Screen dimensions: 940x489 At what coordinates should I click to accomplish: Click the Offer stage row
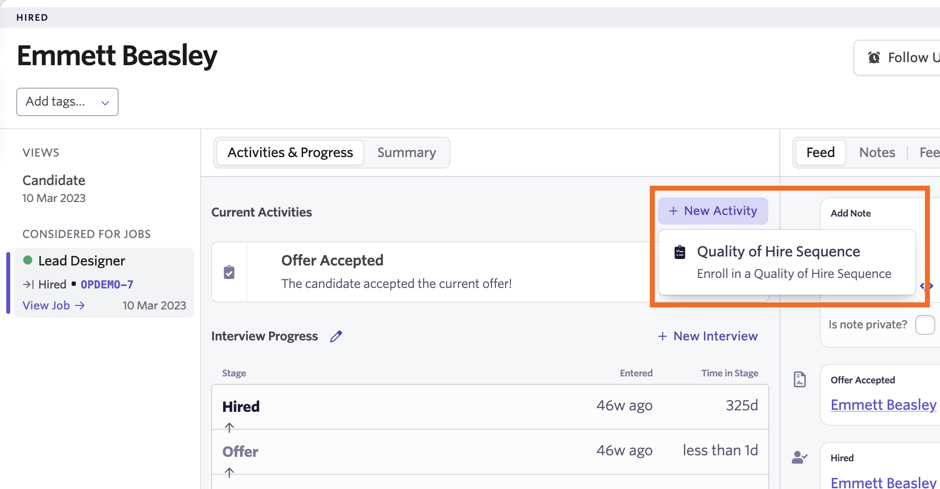tap(490, 452)
